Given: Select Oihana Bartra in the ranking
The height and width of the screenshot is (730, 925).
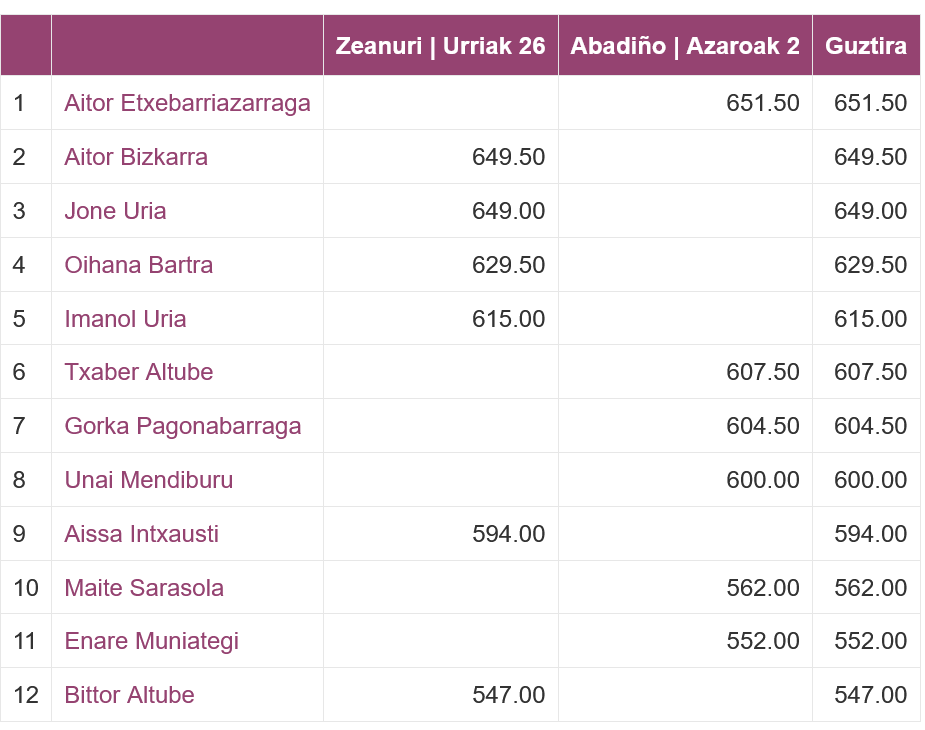Looking at the screenshot, I should coord(138,265).
